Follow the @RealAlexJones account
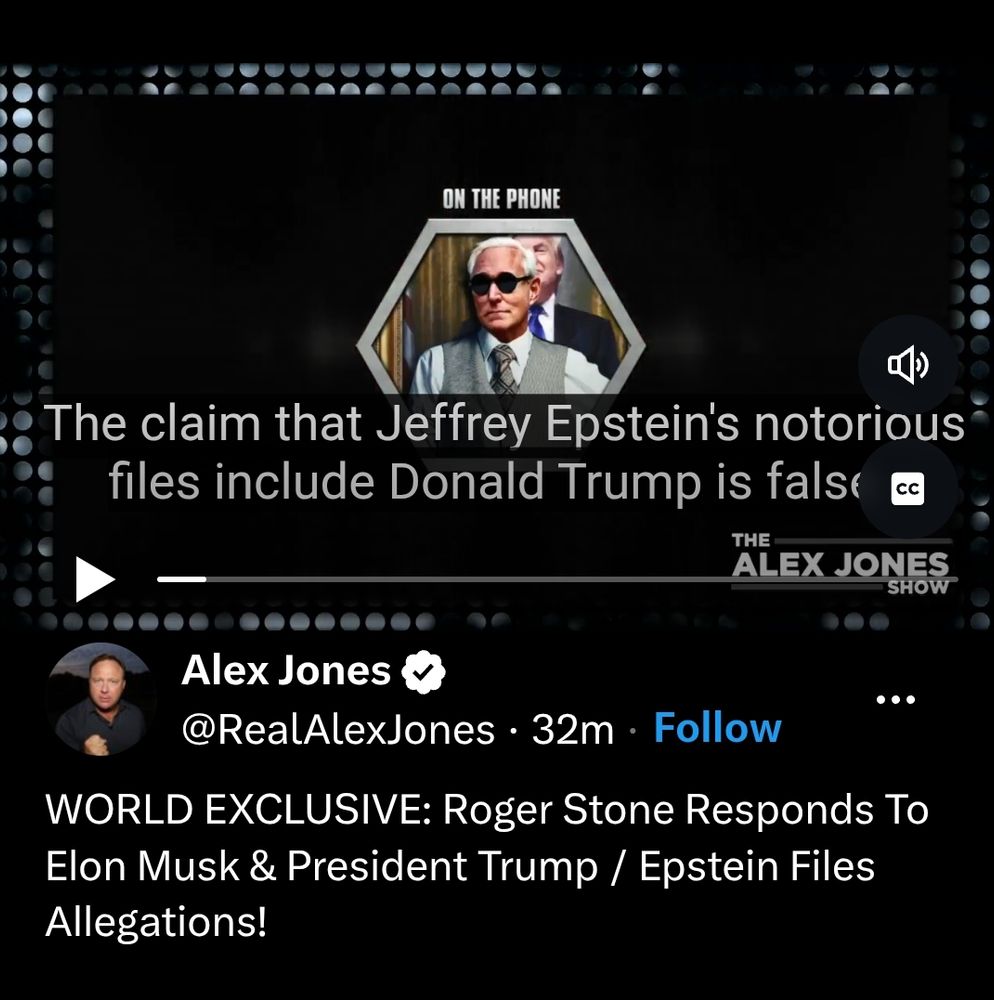Screen dimensions: 994x1000 (x=717, y=728)
